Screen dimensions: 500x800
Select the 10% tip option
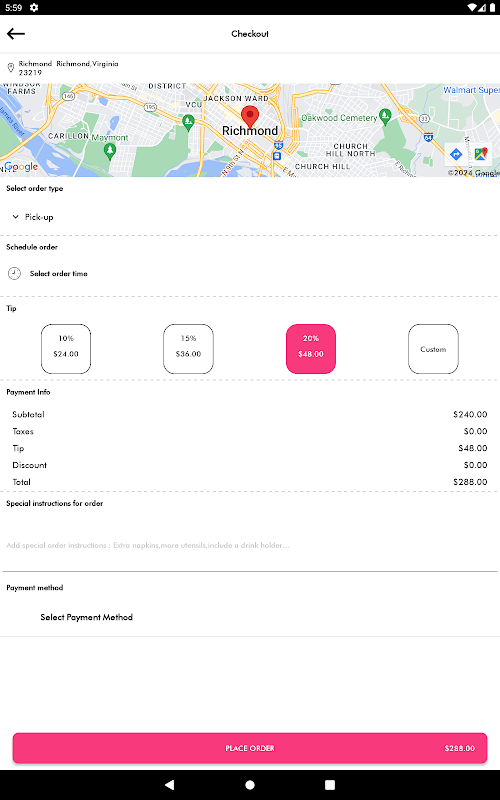[66, 349]
